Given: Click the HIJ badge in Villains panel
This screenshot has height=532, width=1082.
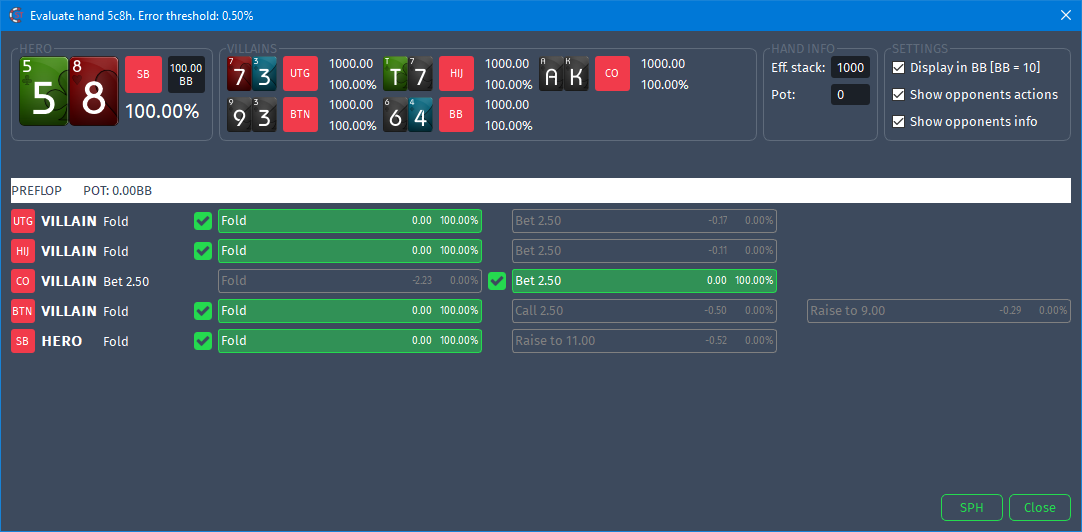Looking at the screenshot, I should tap(456, 74).
